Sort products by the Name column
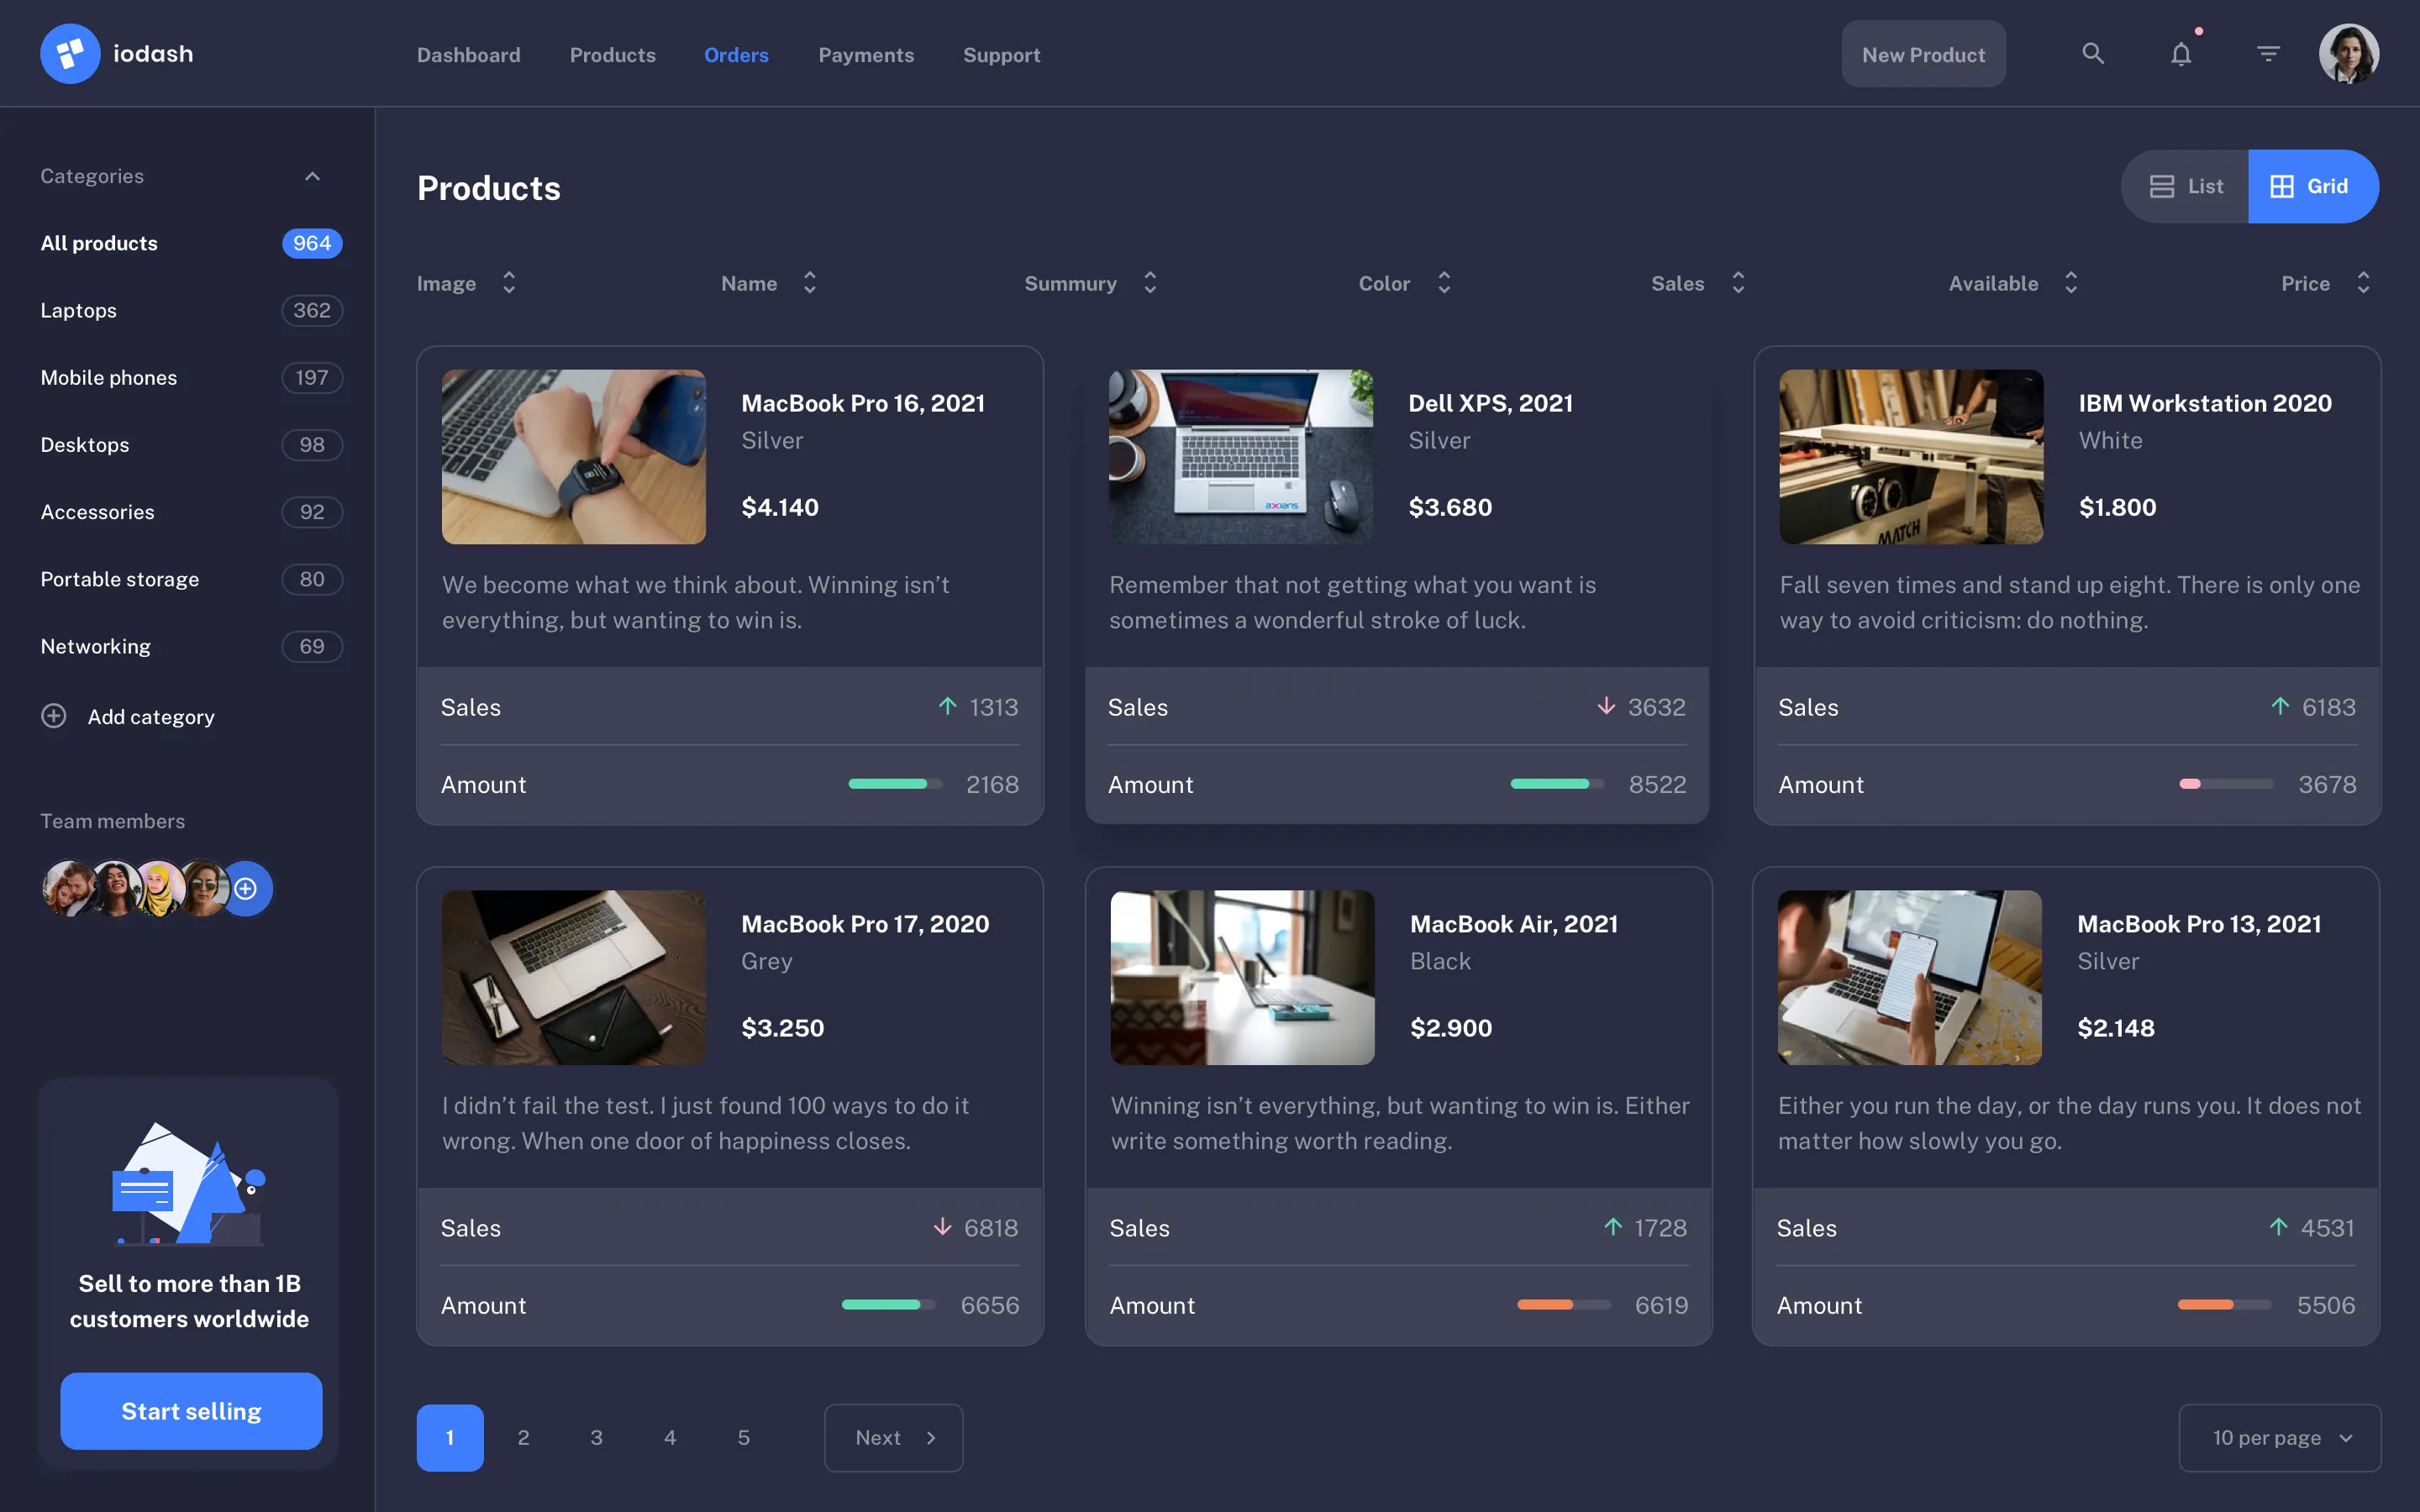 (x=810, y=283)
